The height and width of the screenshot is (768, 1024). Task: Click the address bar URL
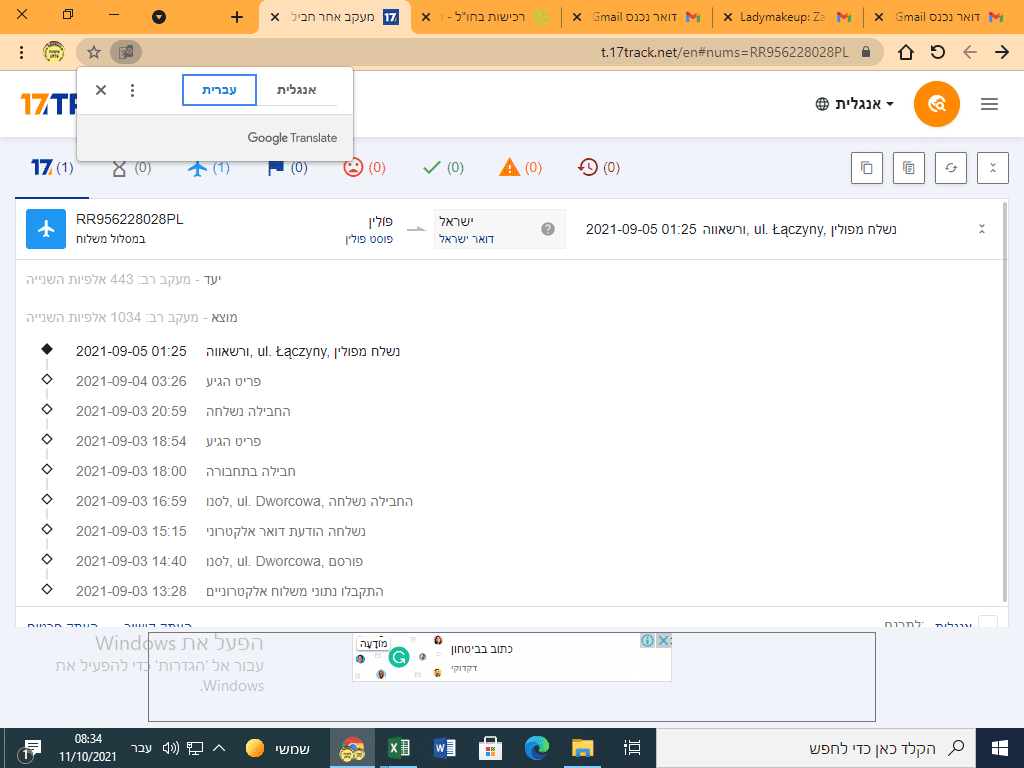(724, 52)
